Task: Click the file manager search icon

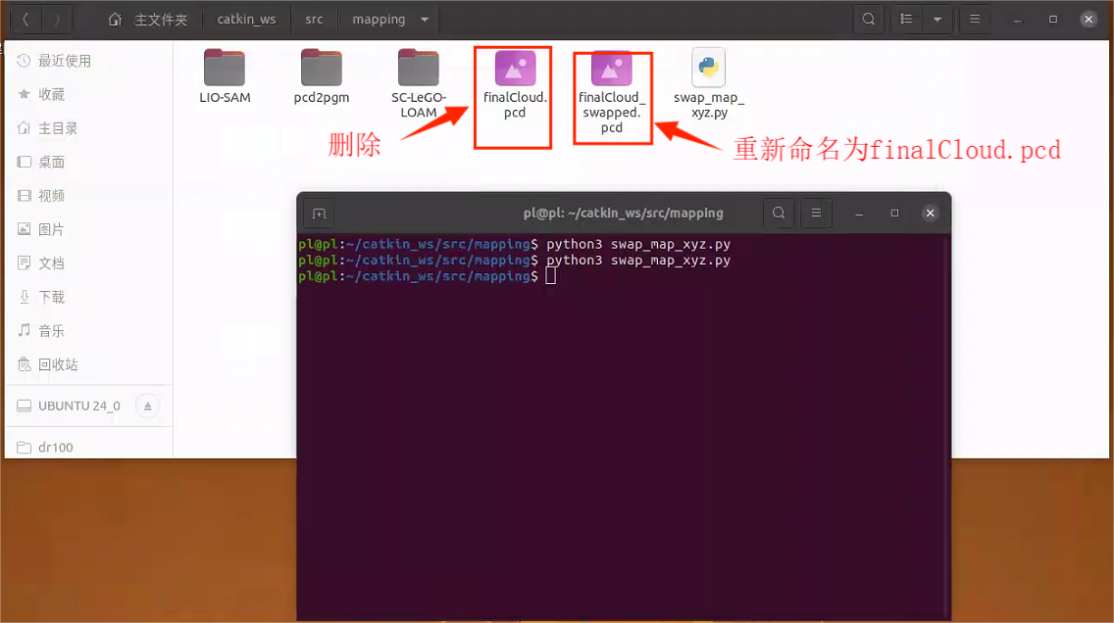Action: click(x=869, y=19)
